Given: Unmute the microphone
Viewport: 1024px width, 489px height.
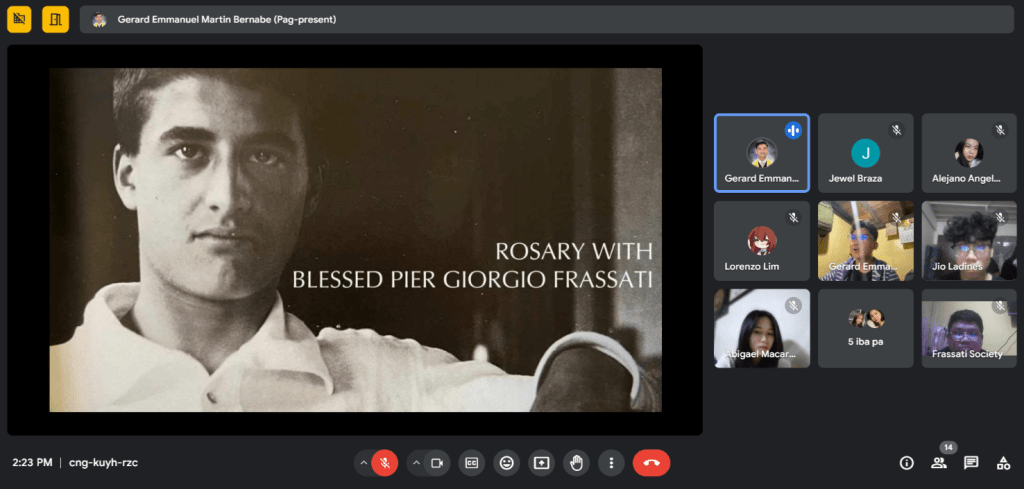Looking at the screenshot, I should tap(384, 463).
